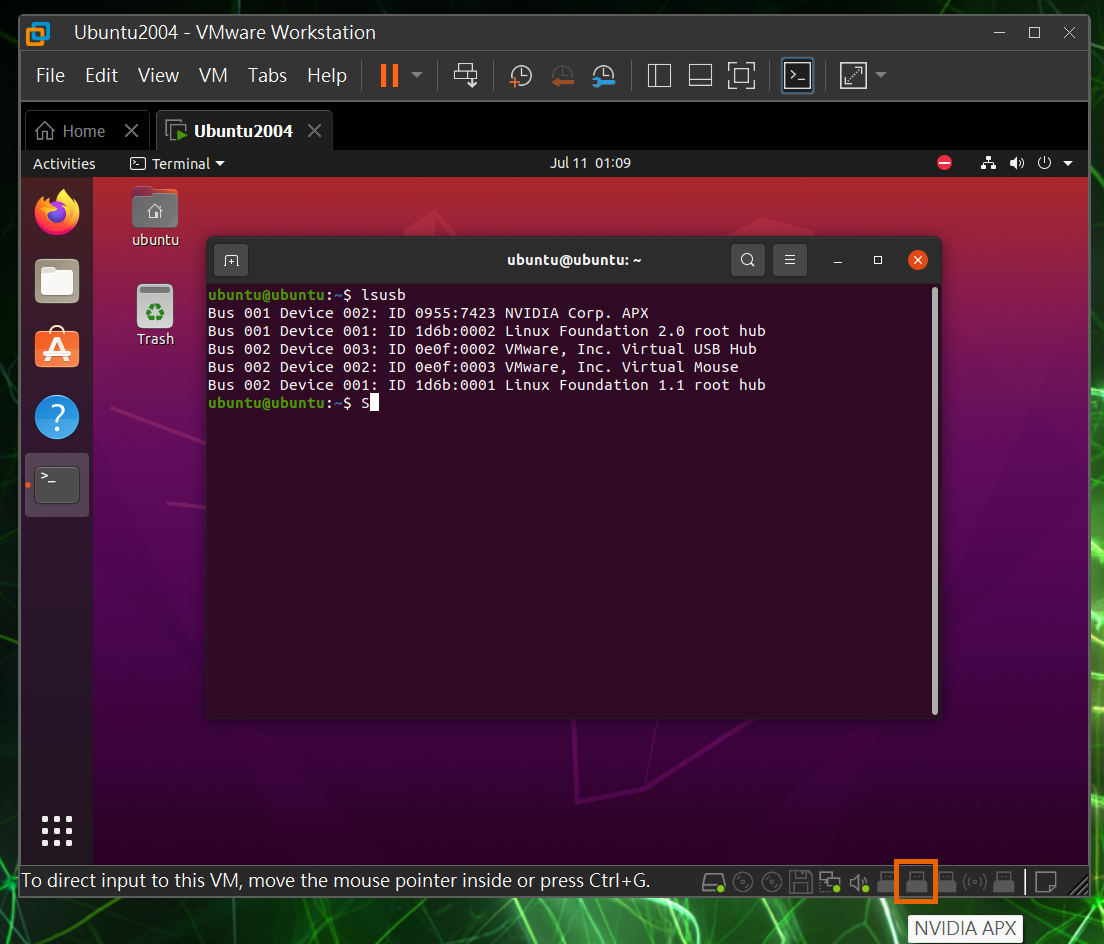Click the Send Ctrl+Alt+Del toolbar icon
1104x944 pixels.
pyautogui.click(x=466, y=76)
